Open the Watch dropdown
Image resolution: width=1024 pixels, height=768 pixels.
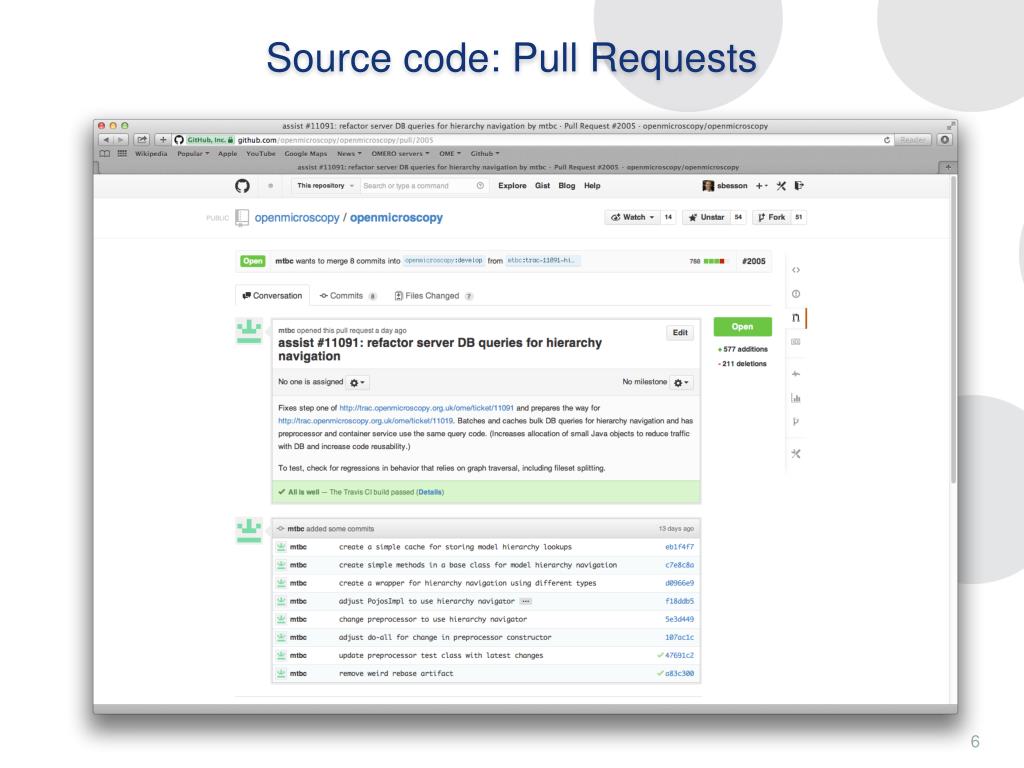(x=632, y=217)
